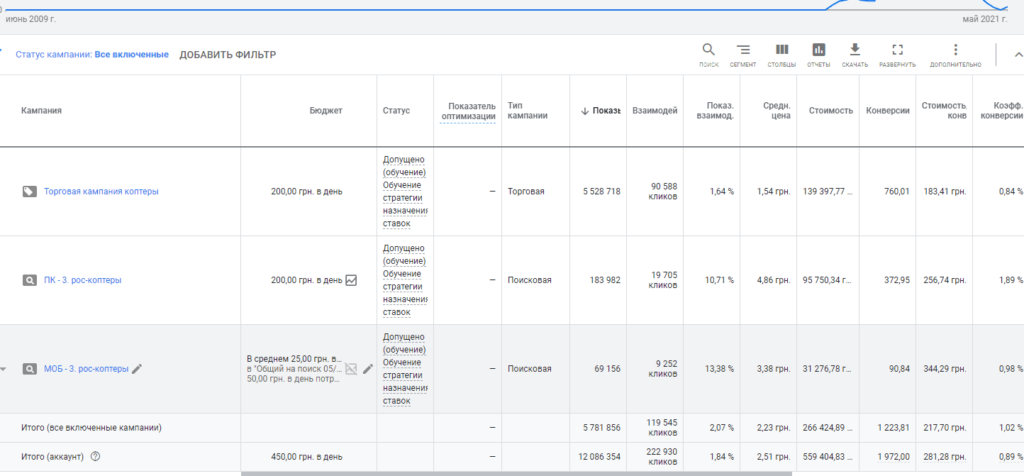
Task: Open the Торговая кампания коптеры campaign
Action: click(101, 191)
